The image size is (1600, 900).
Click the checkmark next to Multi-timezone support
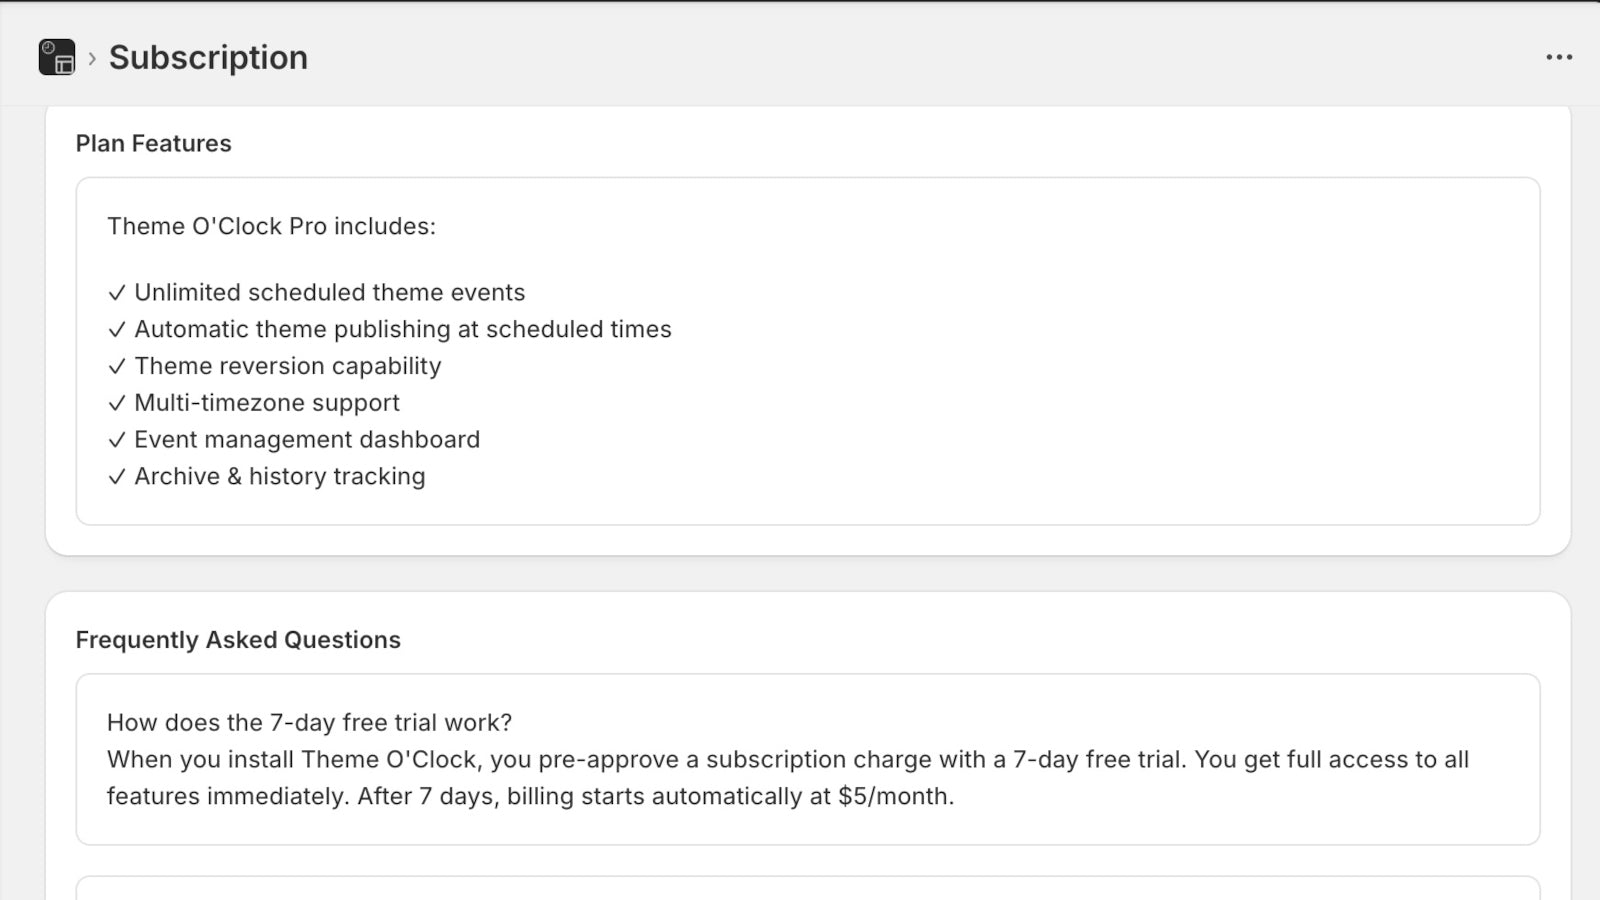(x=115, y=403)
